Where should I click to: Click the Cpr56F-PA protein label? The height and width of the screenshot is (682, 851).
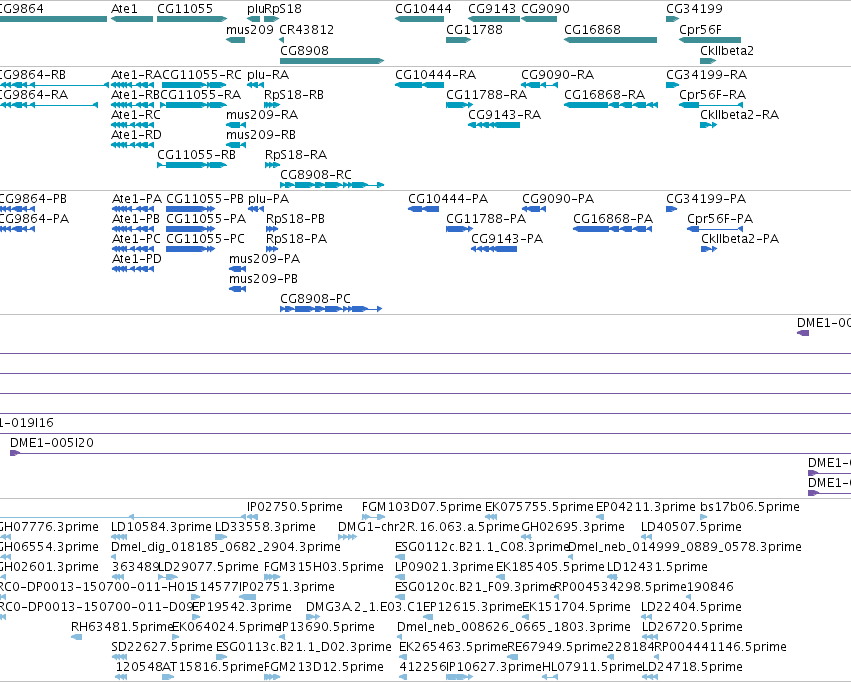pyautogui.click(x=720, y=219)
